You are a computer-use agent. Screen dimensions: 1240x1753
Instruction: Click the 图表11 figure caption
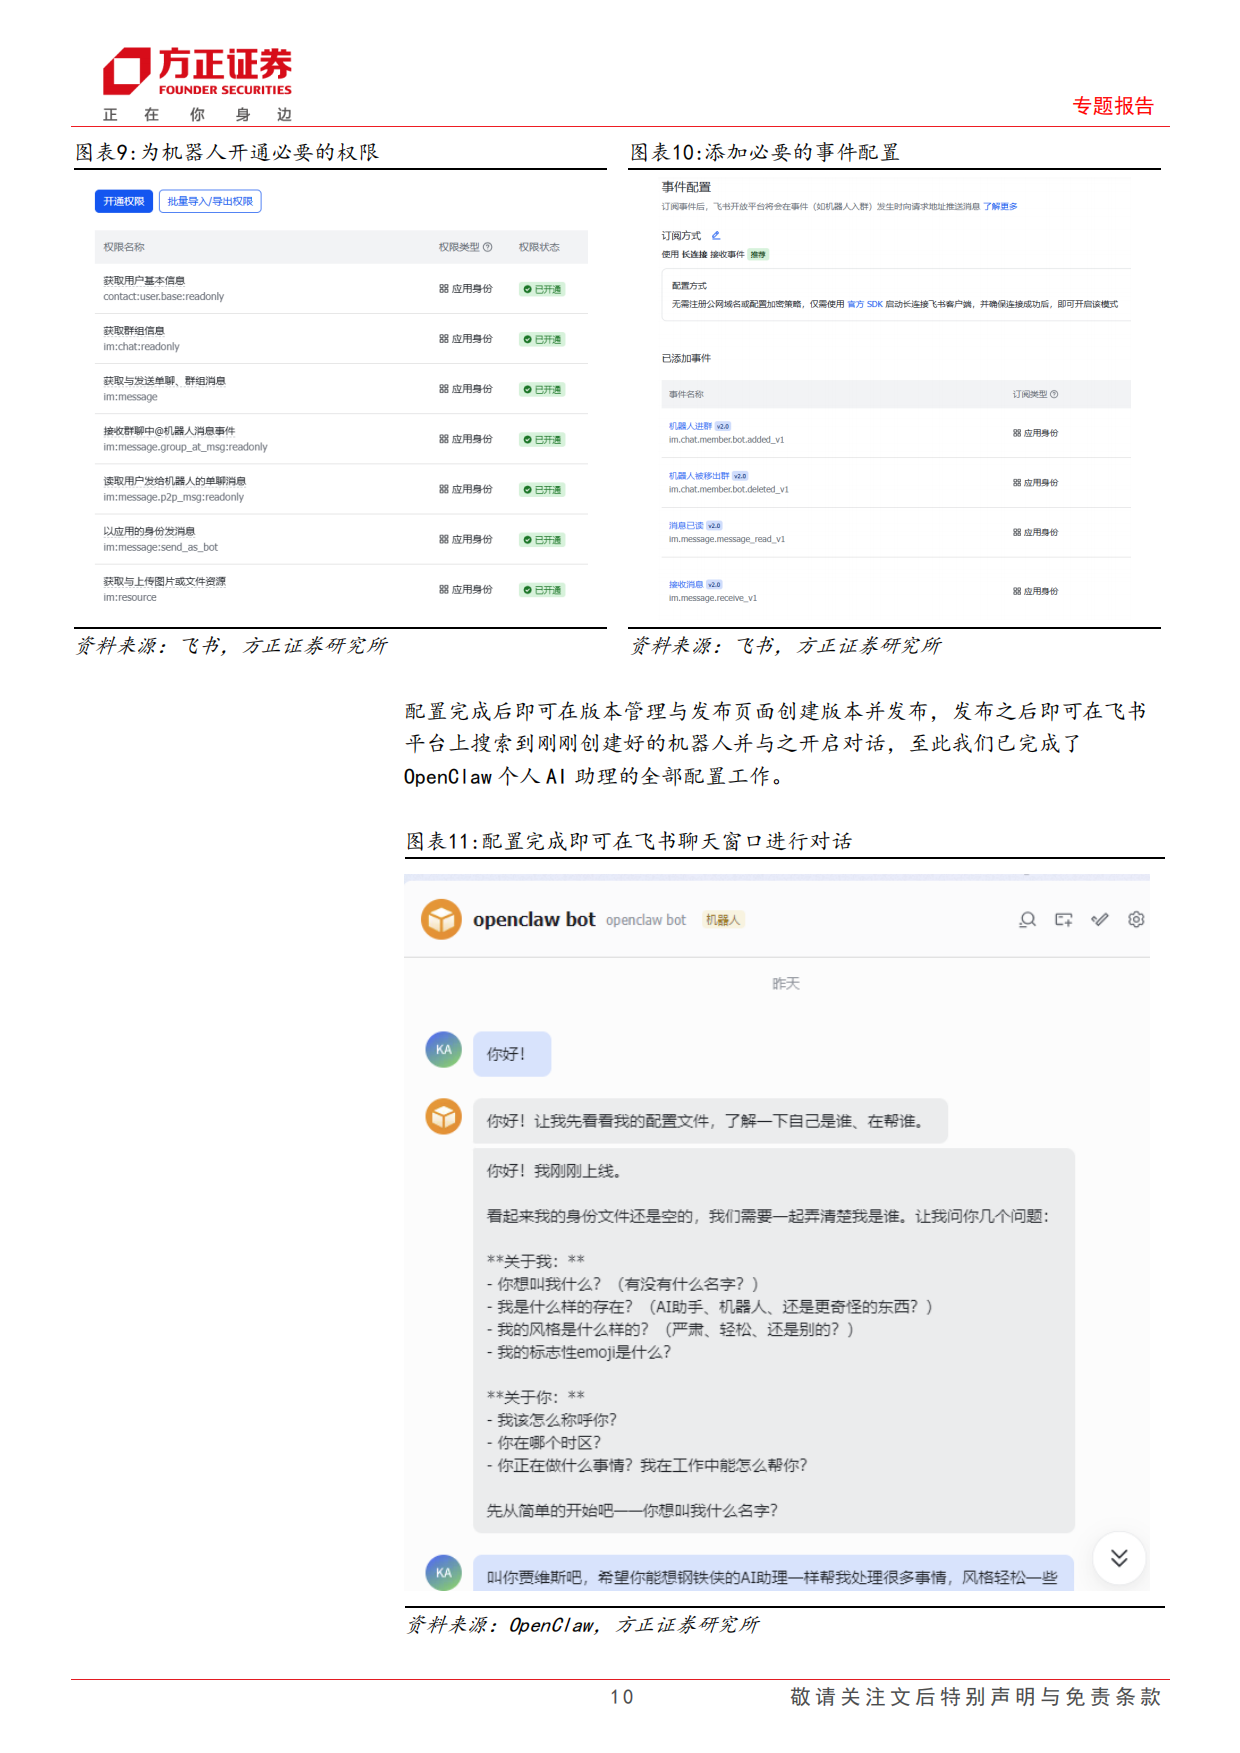629,841
